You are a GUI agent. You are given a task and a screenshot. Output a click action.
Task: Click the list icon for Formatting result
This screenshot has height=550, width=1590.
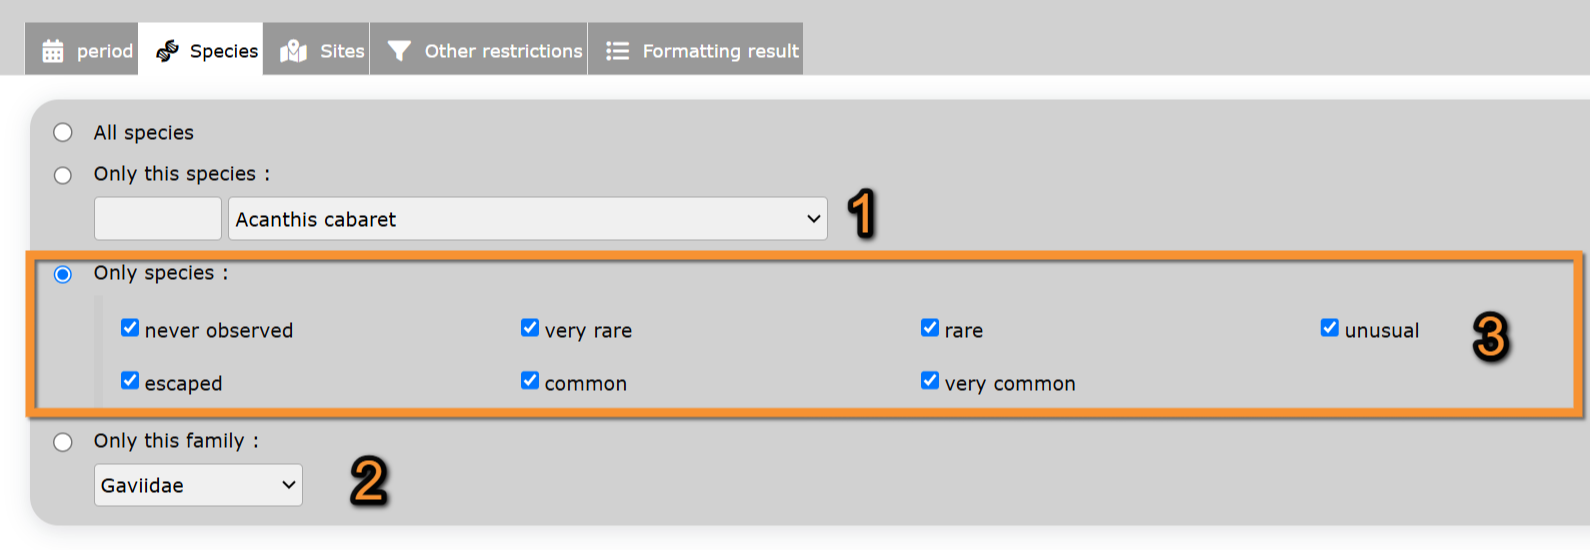(617, 51)
